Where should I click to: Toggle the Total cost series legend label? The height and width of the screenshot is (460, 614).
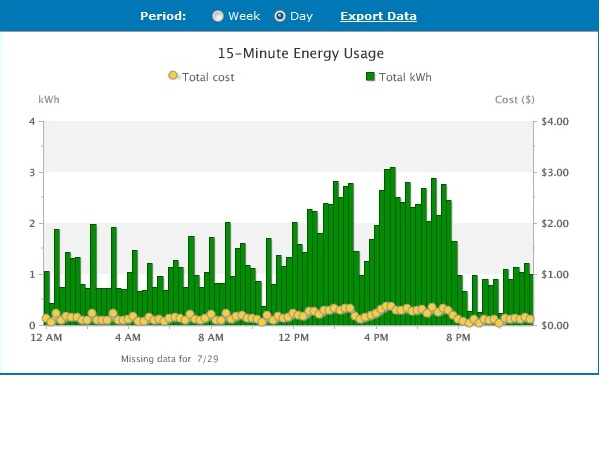point(208,77)
